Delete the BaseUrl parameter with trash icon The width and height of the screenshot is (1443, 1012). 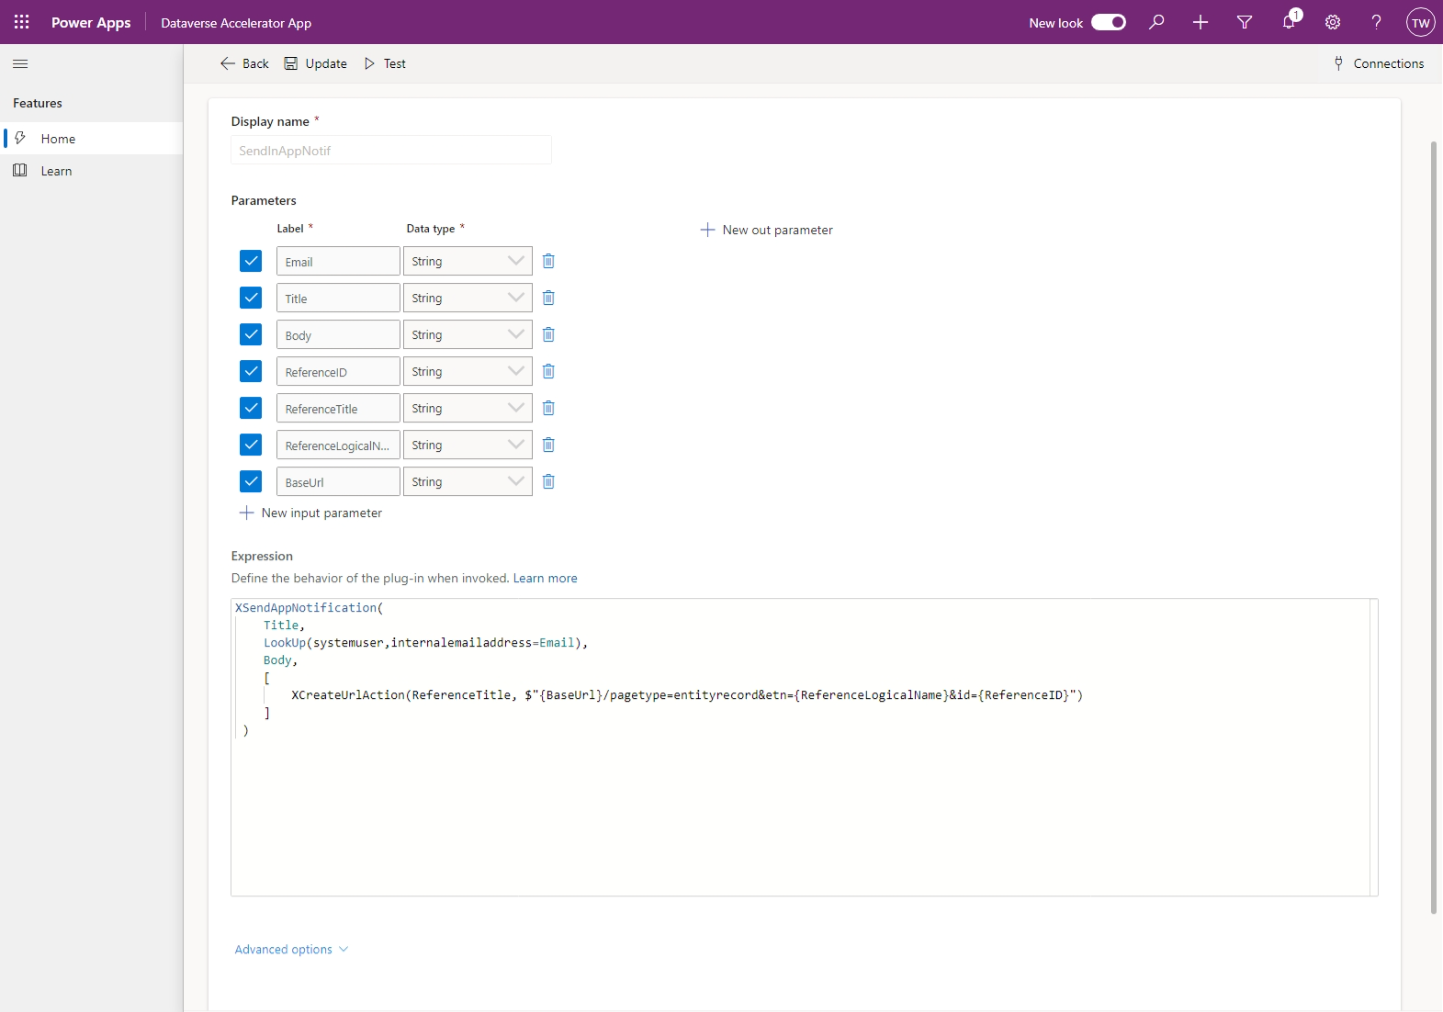click(548, 482)
